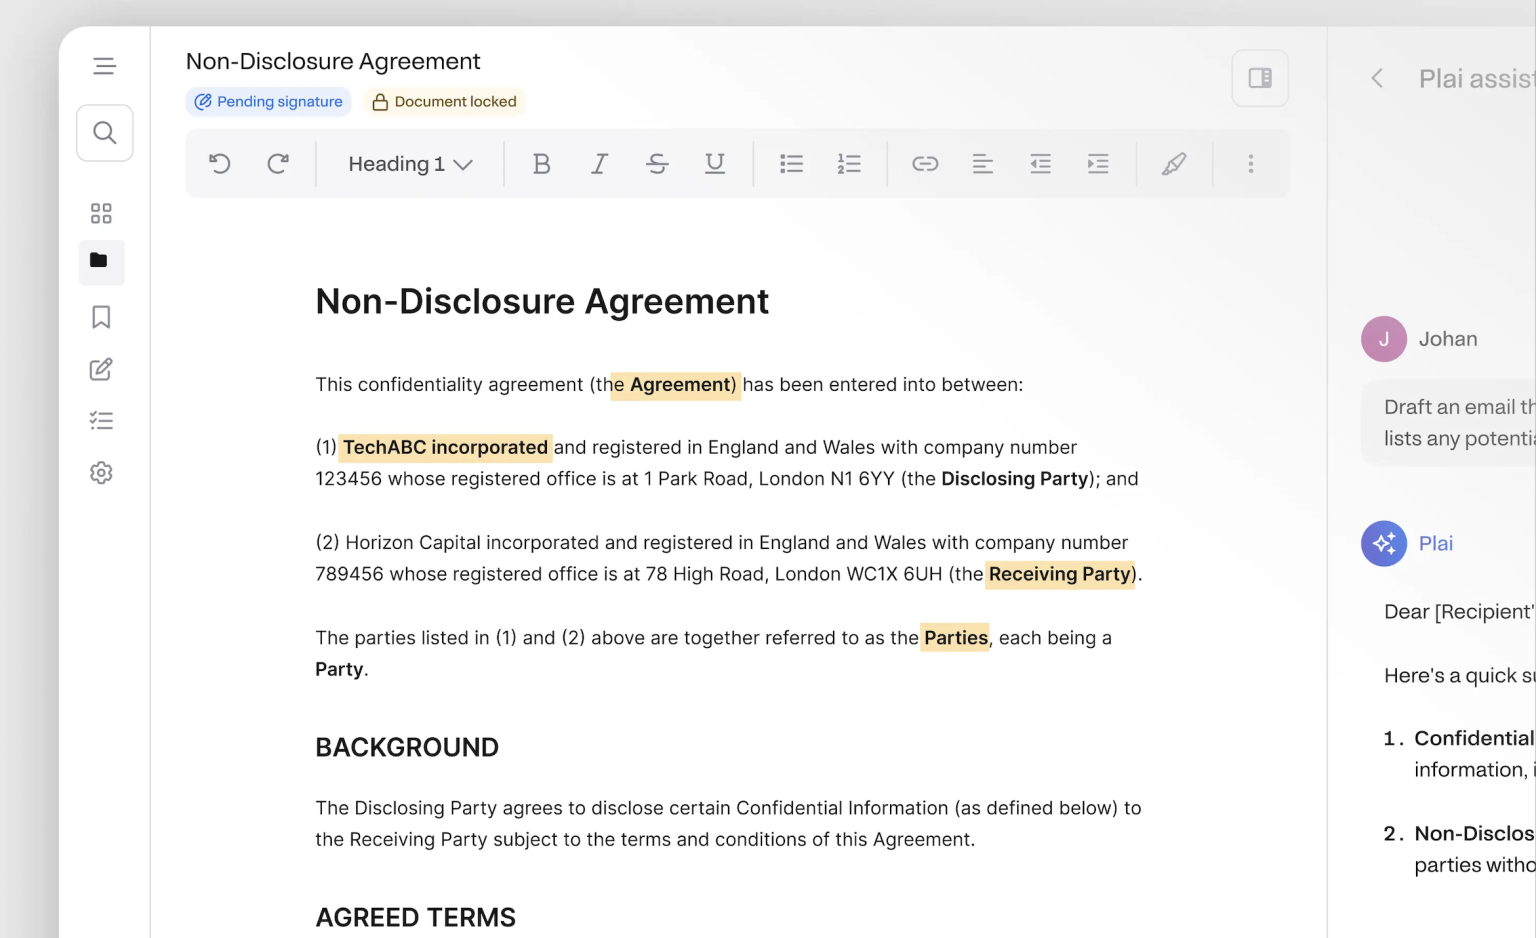Collapse the Plai assistant panel with back chevron
This screenshot has width=1536, height=938.
pyautogui.click(x=1377, y=79)
